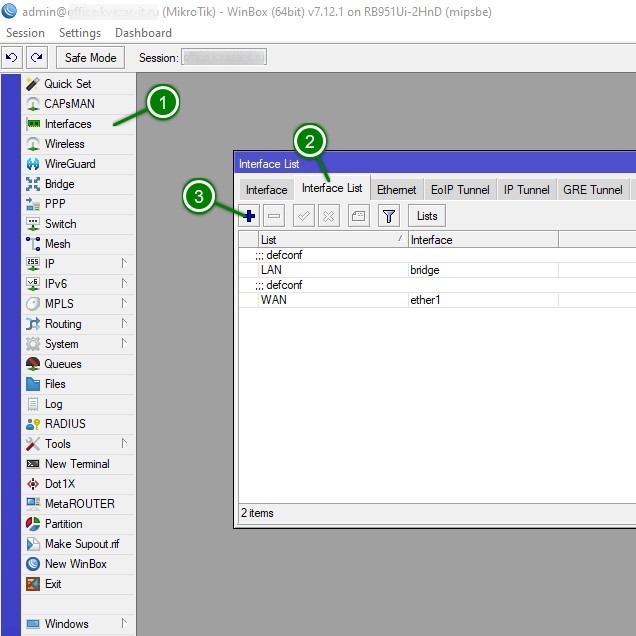Screen dimensions: 636x636
Task: Launch New Terminal
Action: pos(79,464)
